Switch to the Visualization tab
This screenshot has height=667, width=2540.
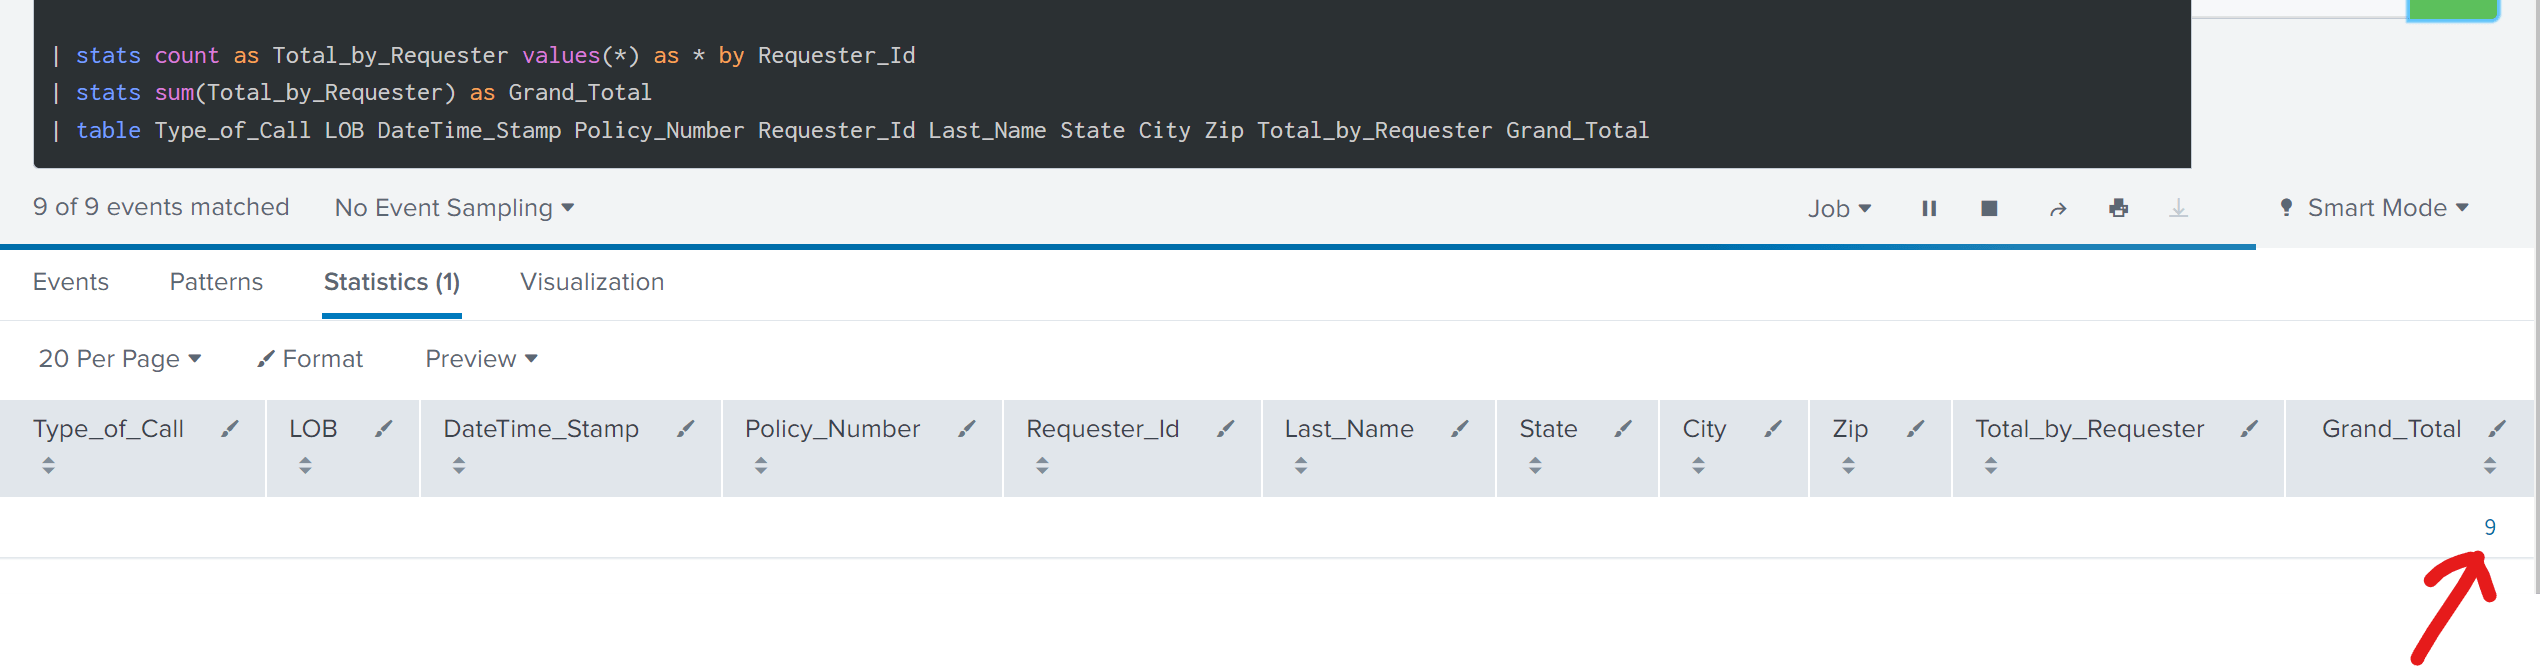[x=592, y=282]
